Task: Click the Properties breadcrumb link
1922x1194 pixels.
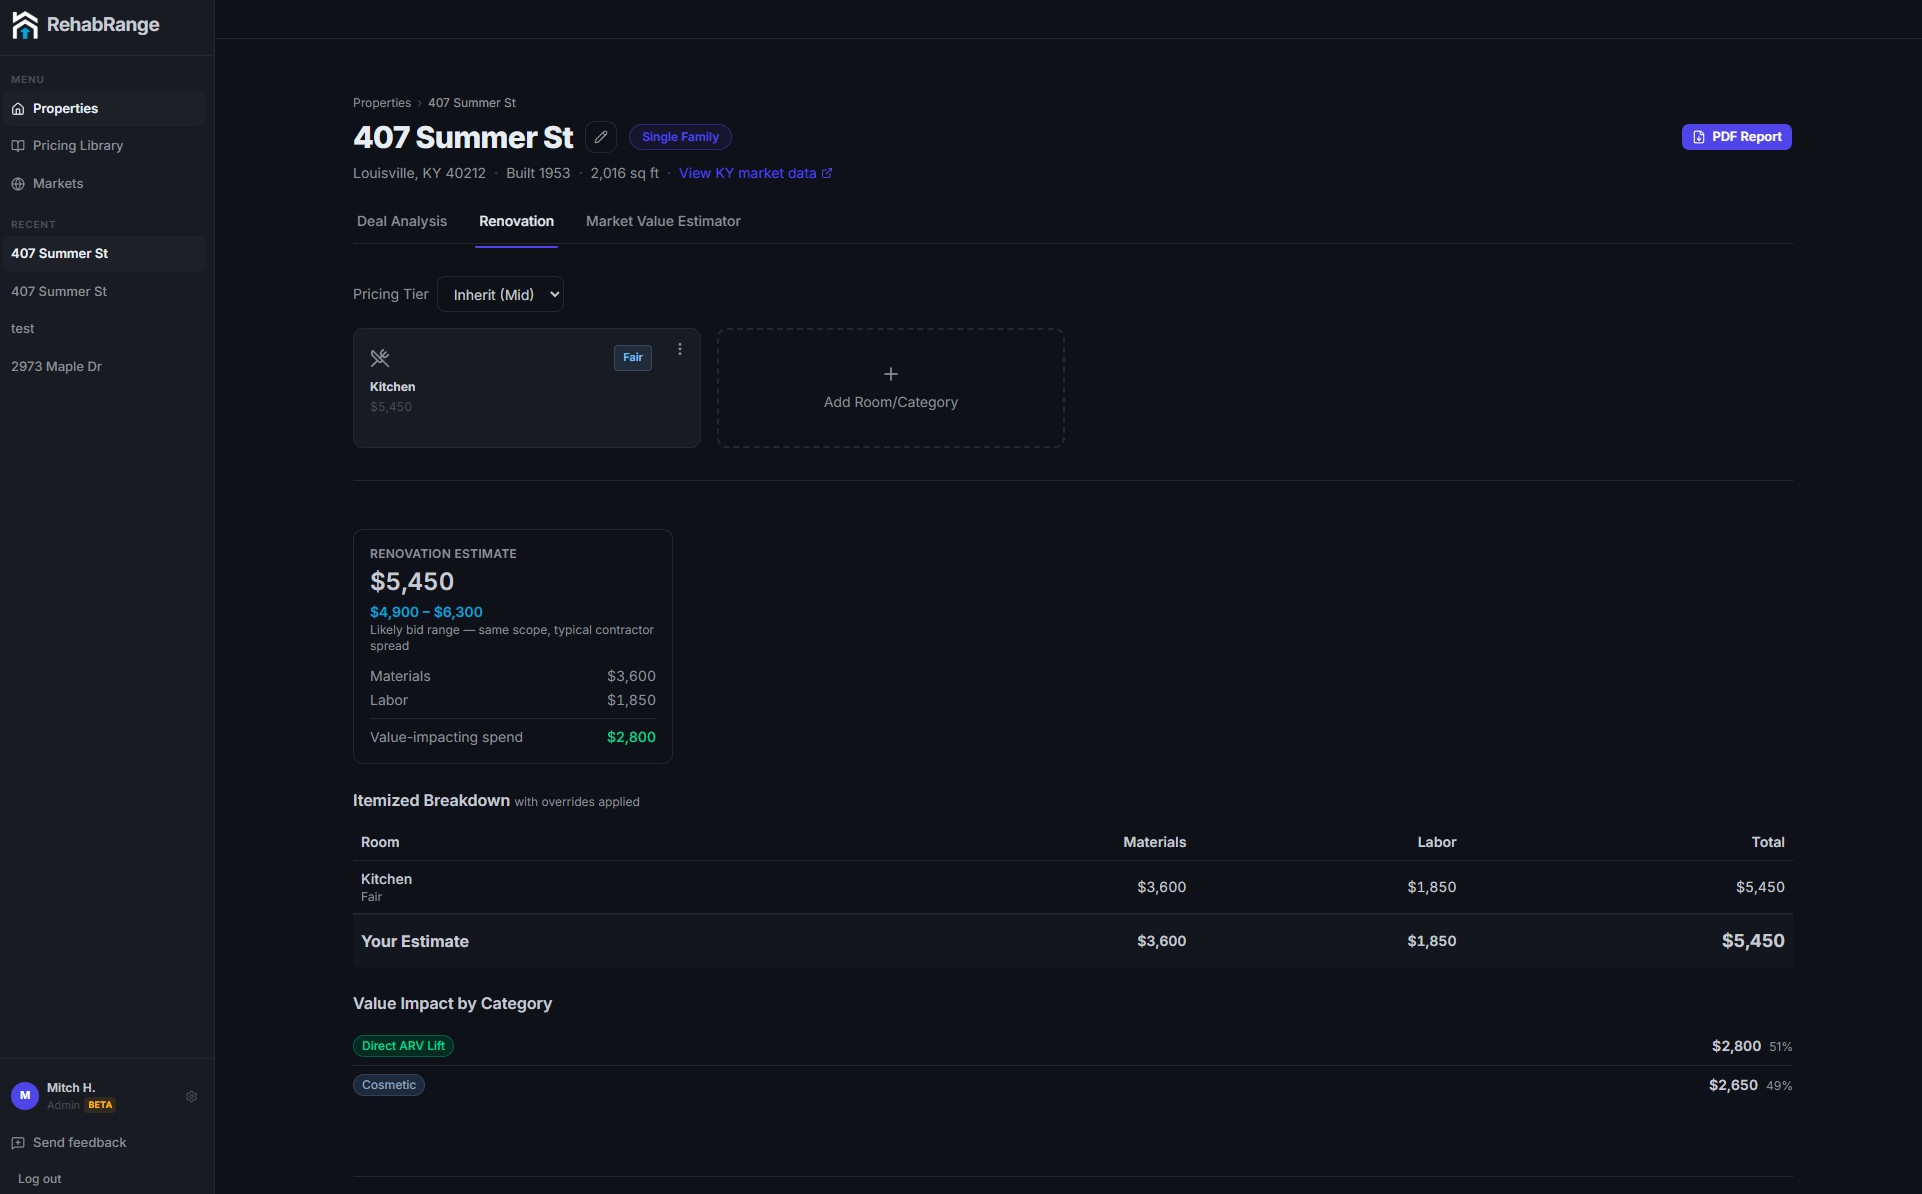Action: click(x=382, y=103)
